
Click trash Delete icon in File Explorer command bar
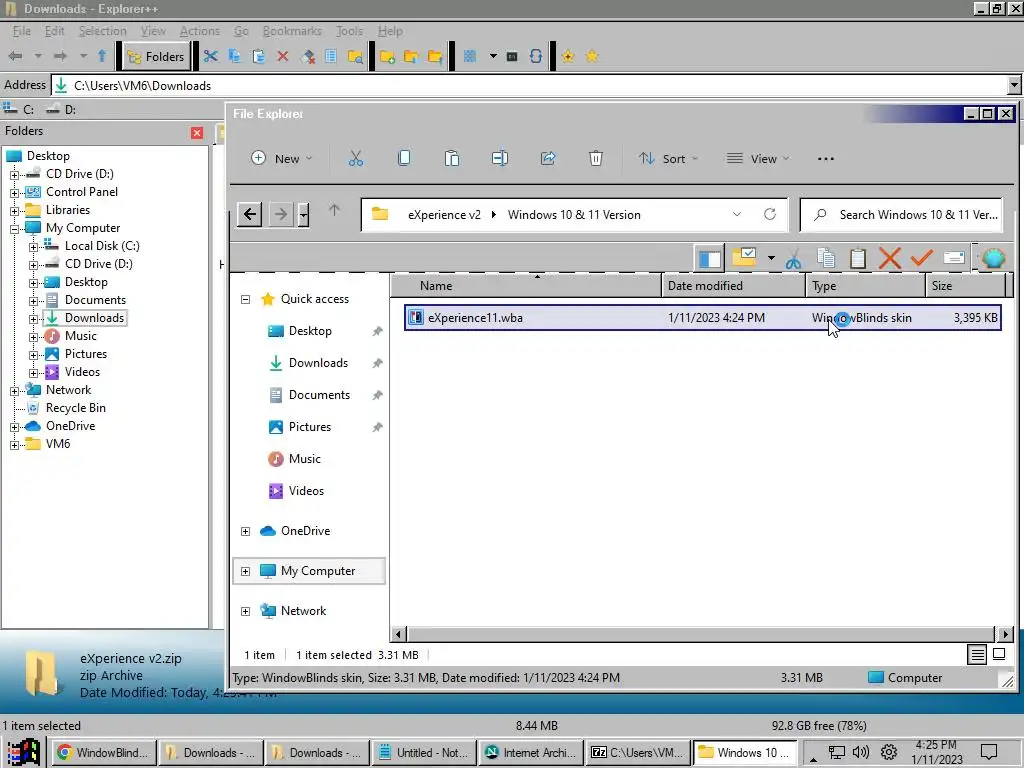coord(596,159)
